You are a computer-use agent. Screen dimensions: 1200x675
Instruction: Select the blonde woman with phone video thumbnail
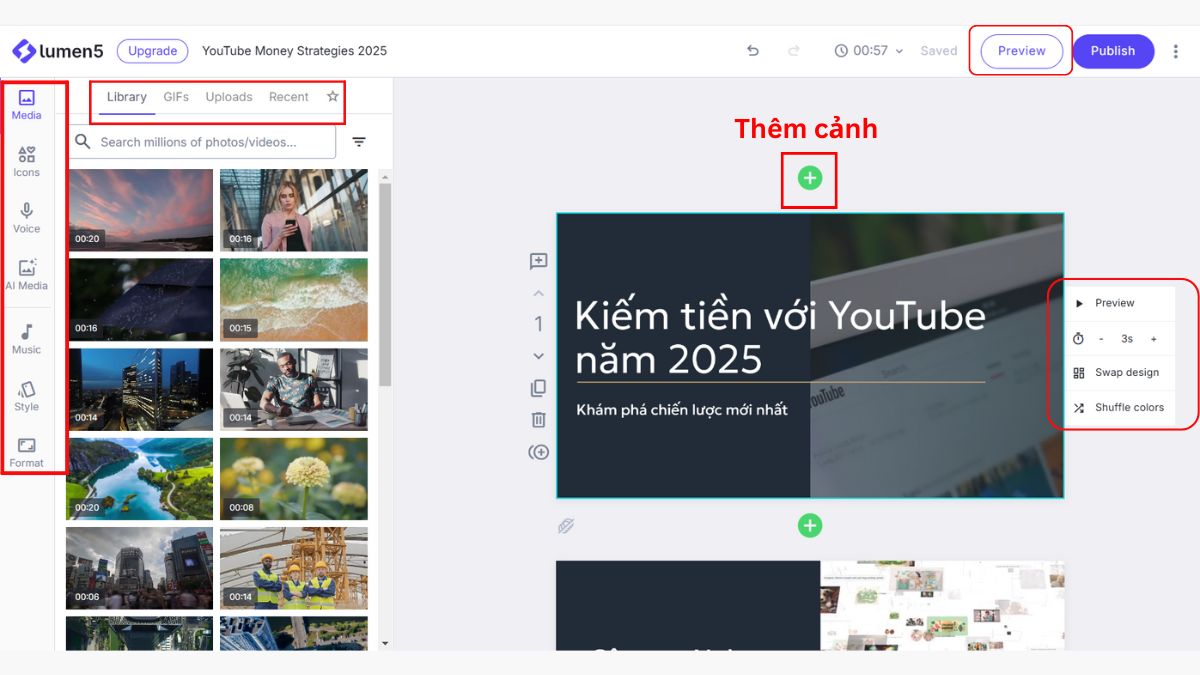[x=294, y=210]
